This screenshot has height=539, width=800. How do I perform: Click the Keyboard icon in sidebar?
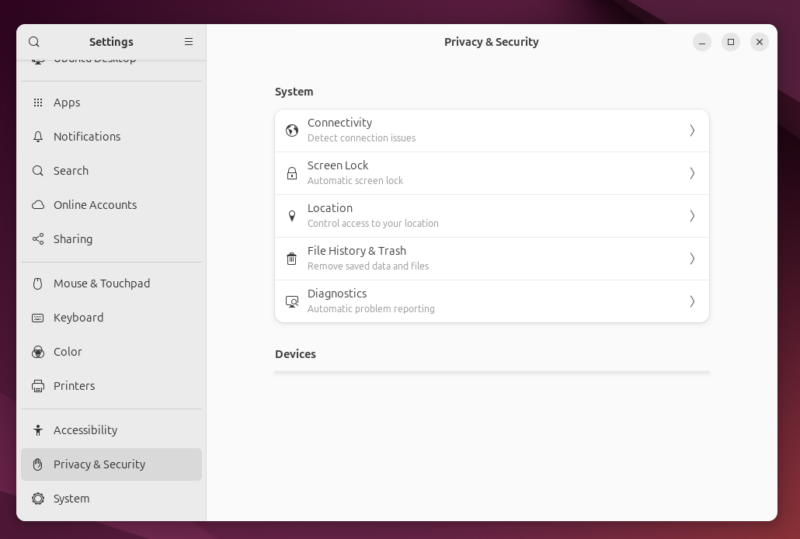click(38, 318)
